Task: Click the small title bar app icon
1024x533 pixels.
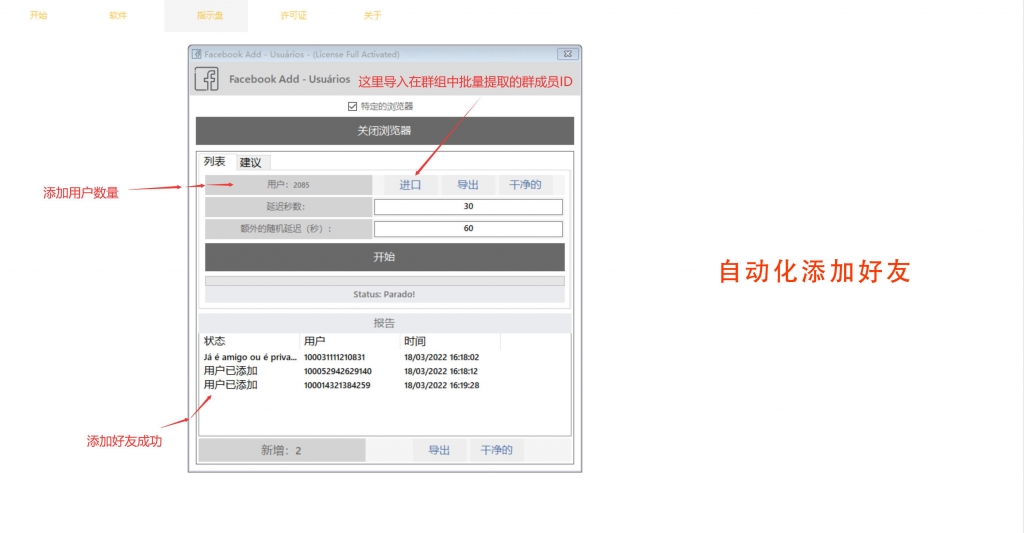Action: [x=197, y=54]
